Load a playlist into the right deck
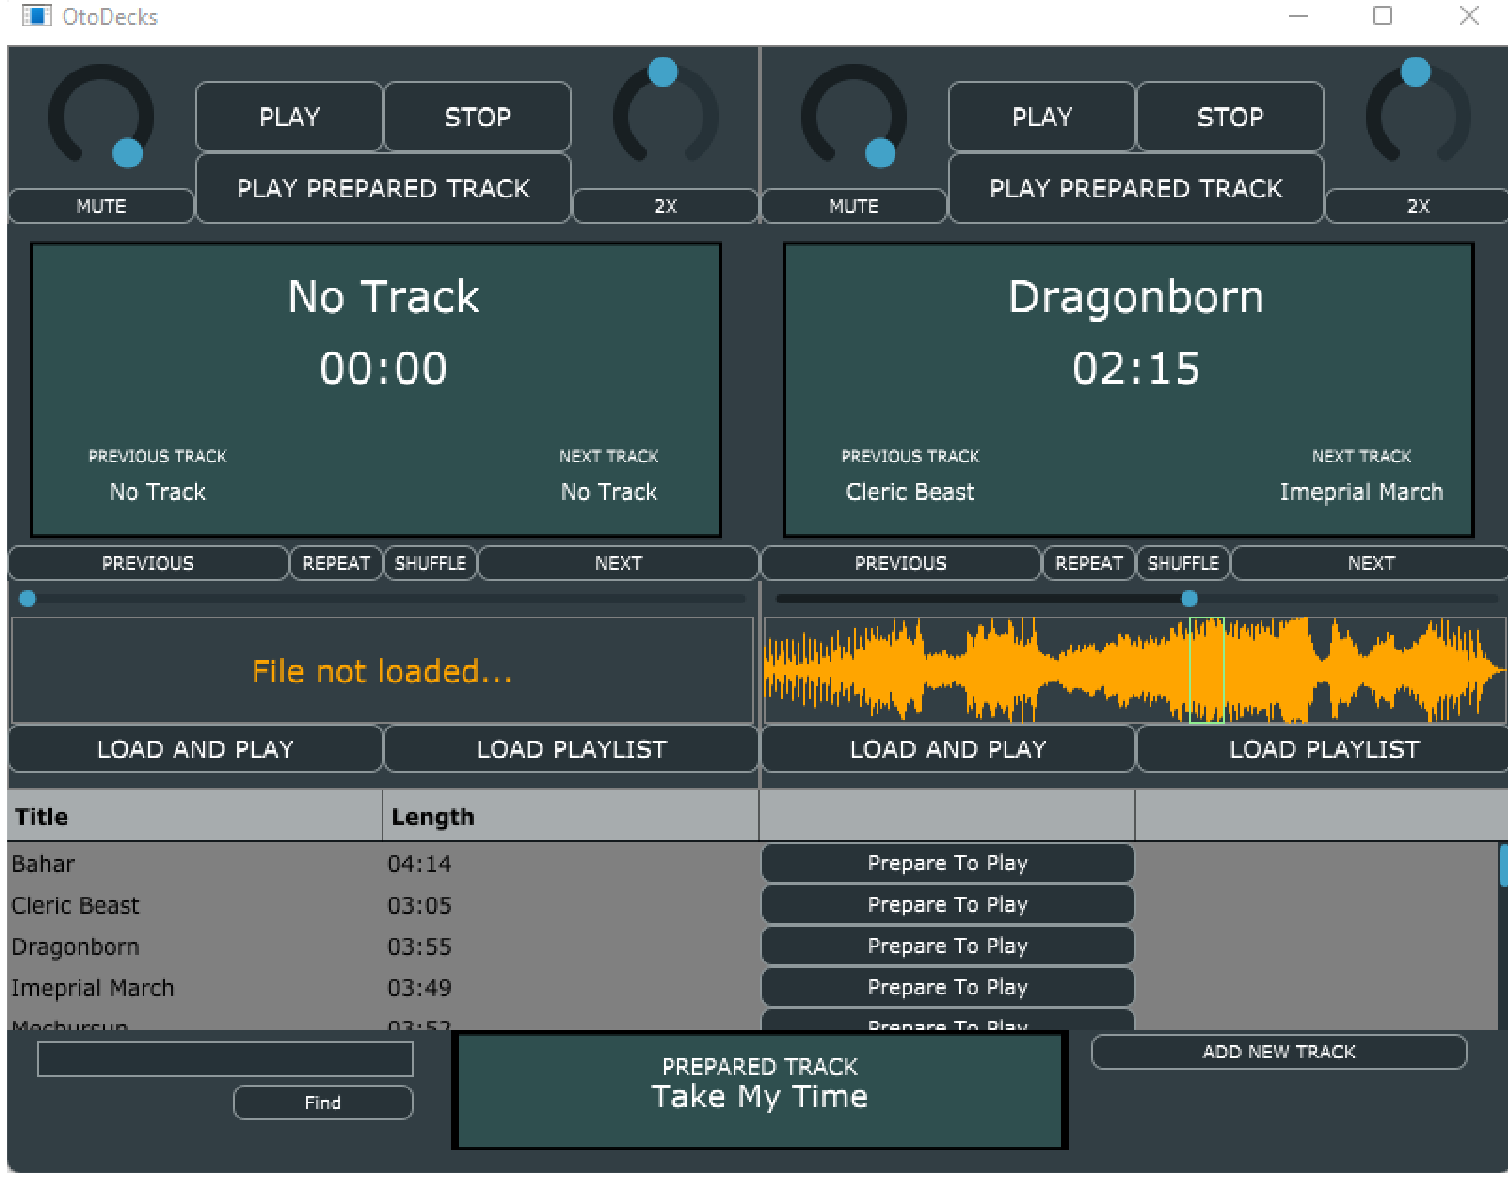The width and height of the screenshot is (1508, 1188). click(x=1322, y=749)
